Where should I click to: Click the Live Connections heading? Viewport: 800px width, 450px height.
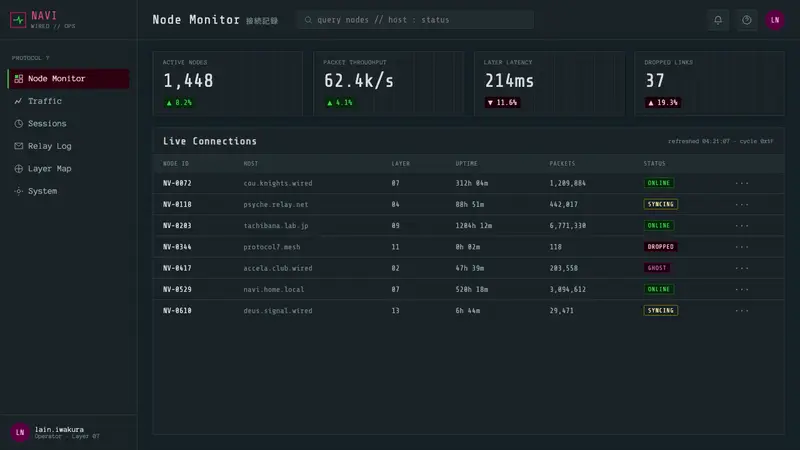210,141
